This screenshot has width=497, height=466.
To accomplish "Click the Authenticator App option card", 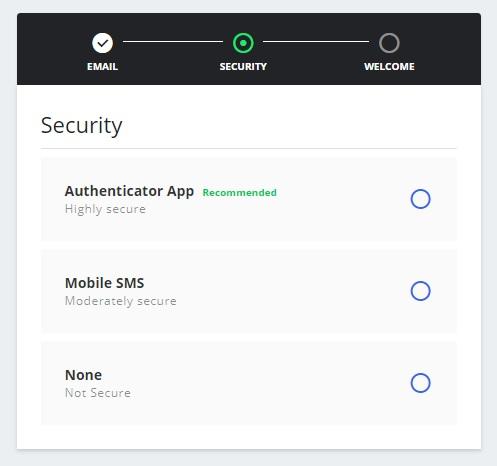I will 249,199.
